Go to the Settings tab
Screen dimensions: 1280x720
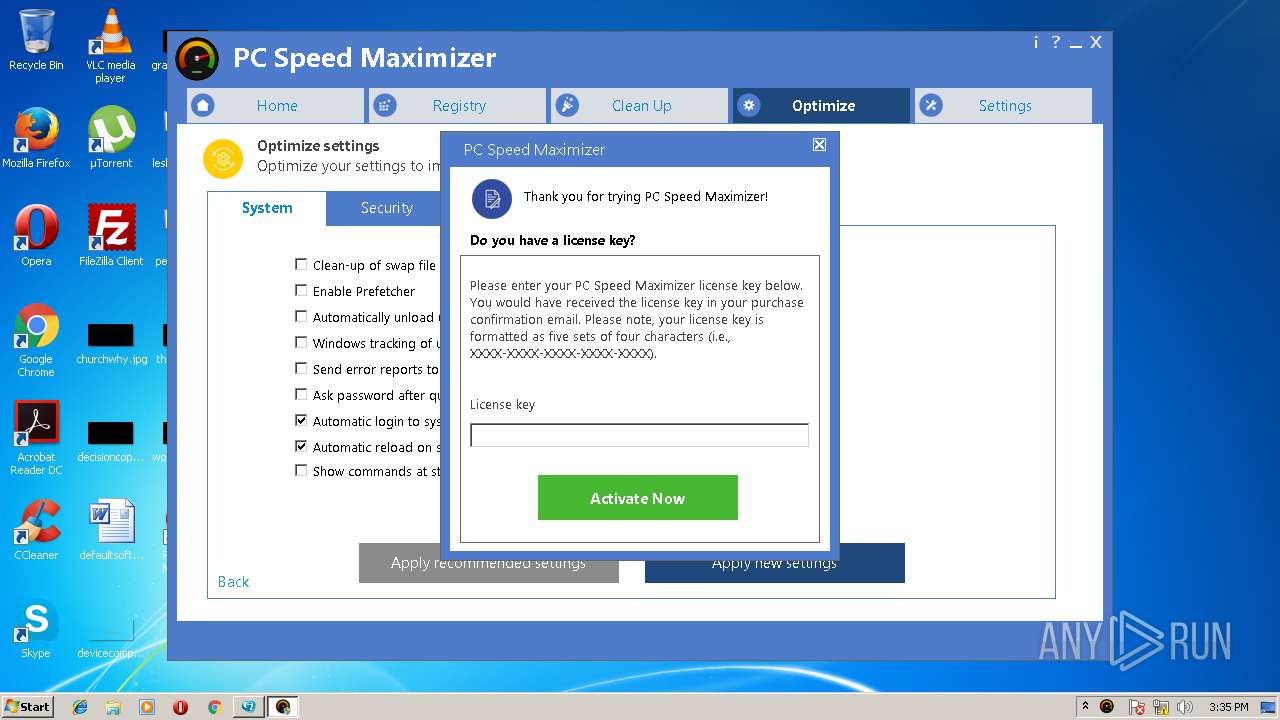click(x=1004, y=105)
